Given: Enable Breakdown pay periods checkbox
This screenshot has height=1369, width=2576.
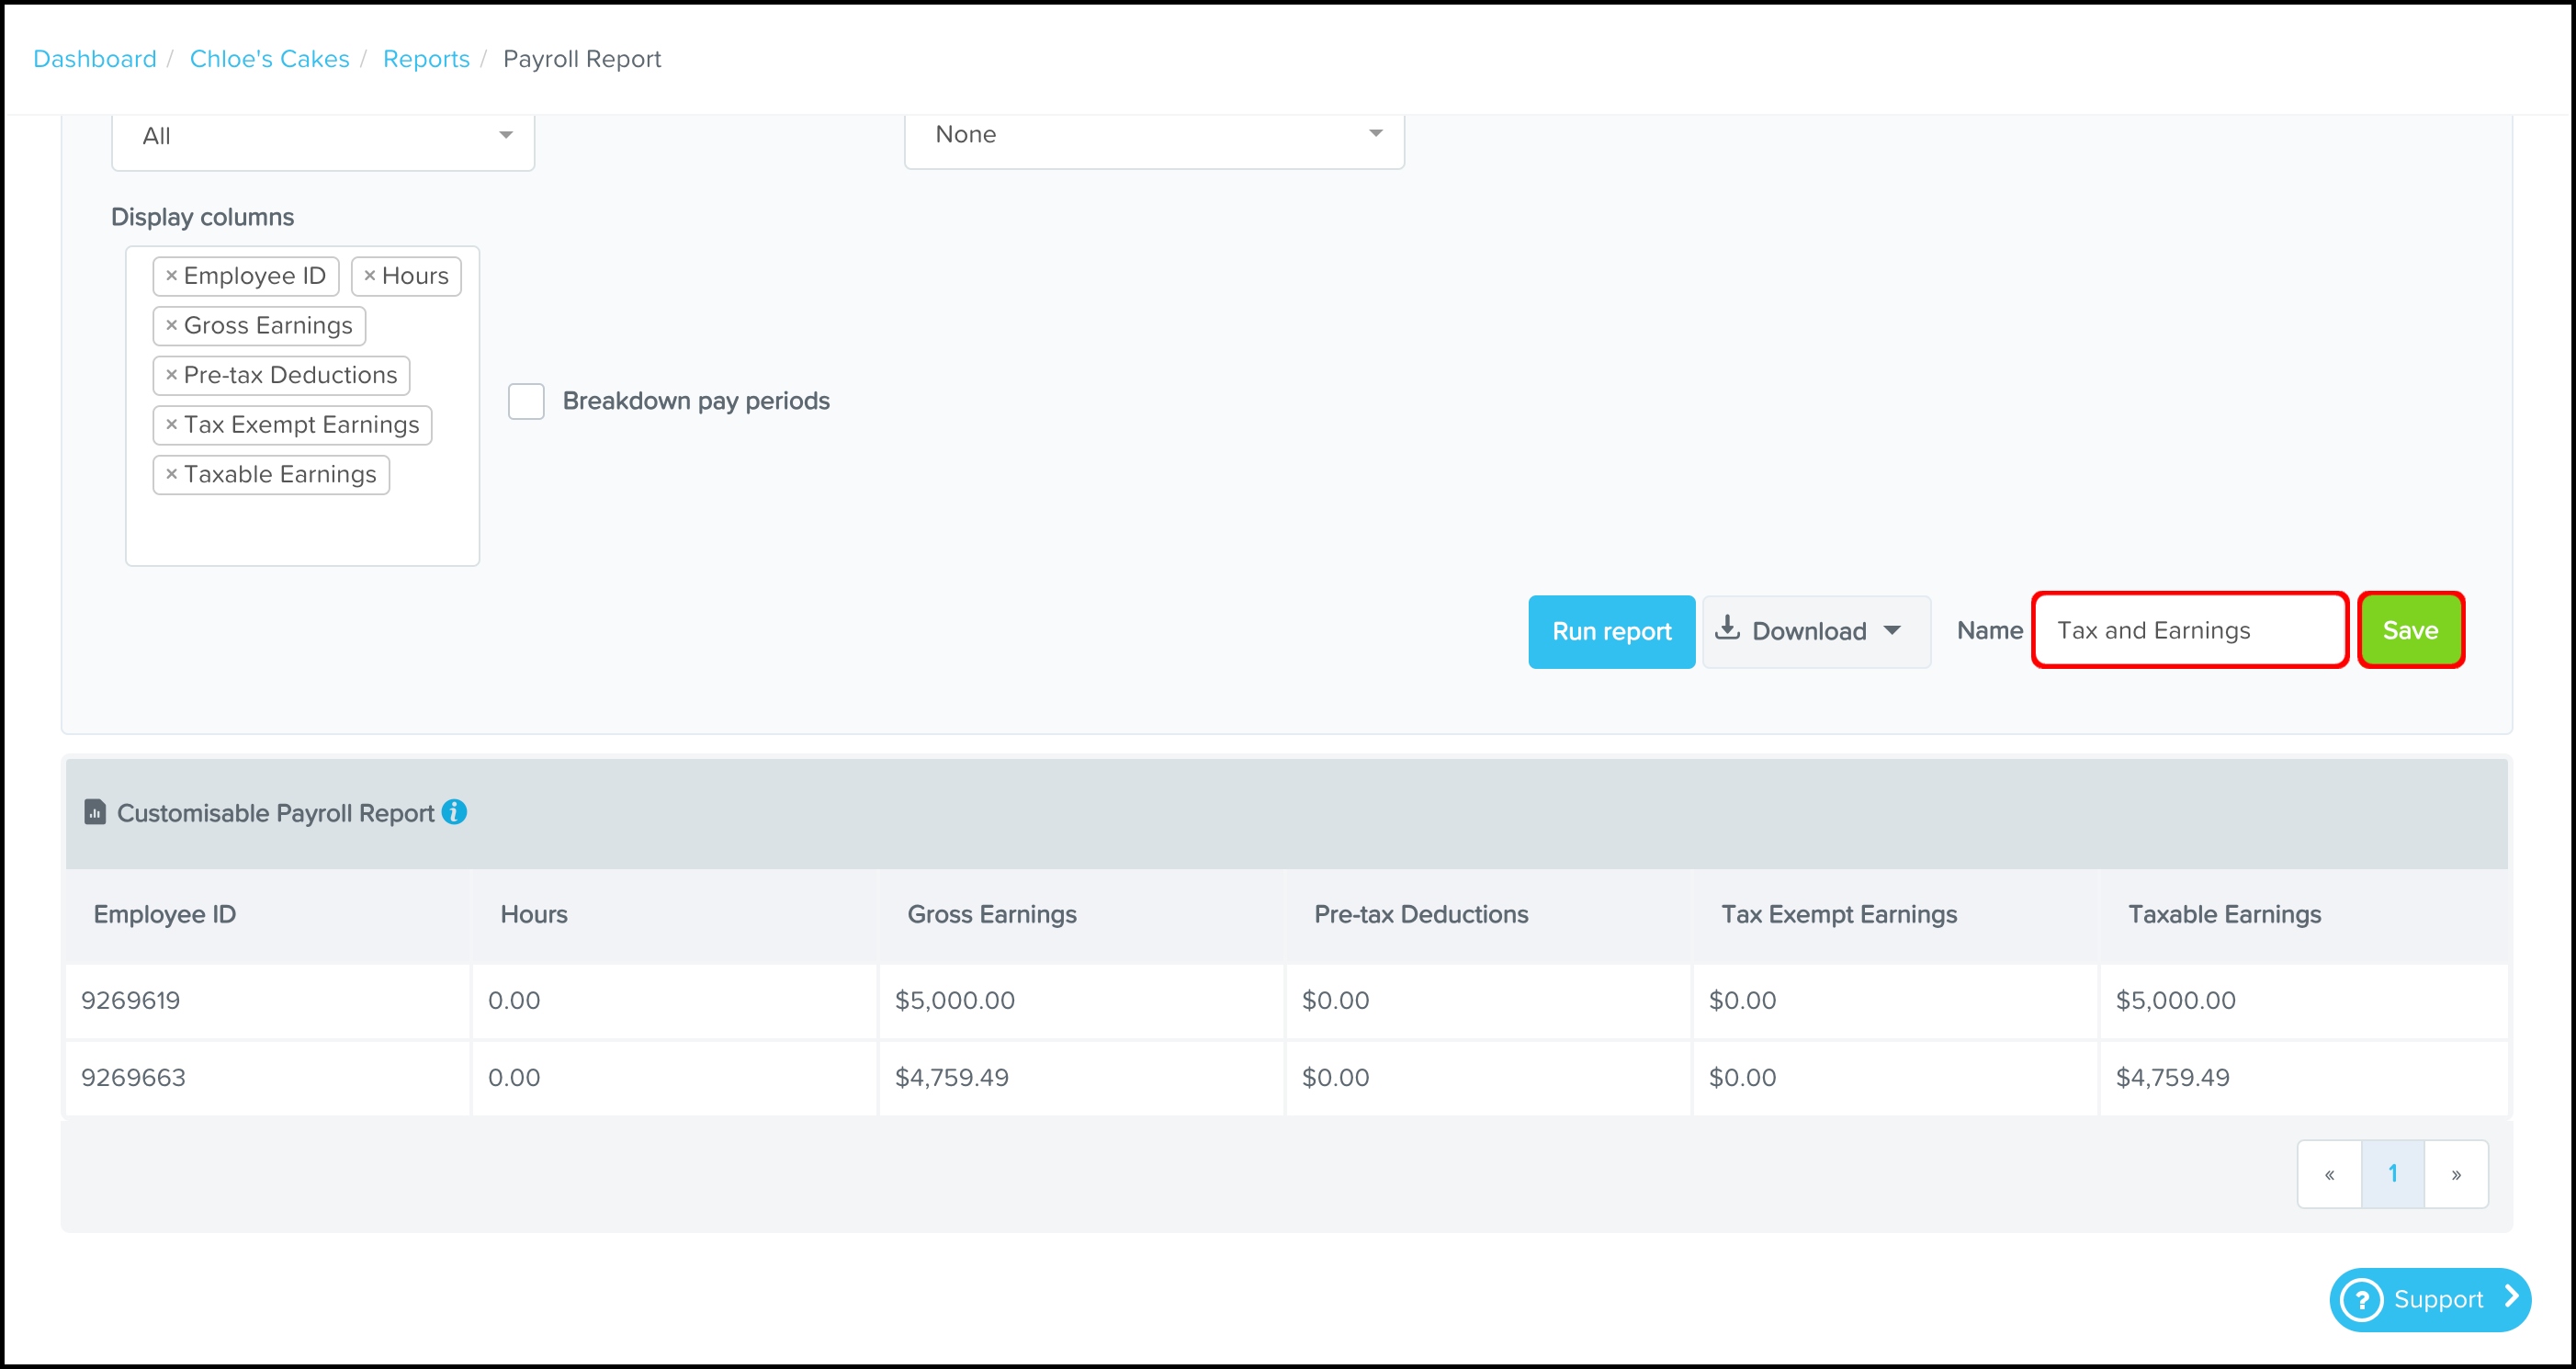Looking at the screenshot, I should pos(526,401).
